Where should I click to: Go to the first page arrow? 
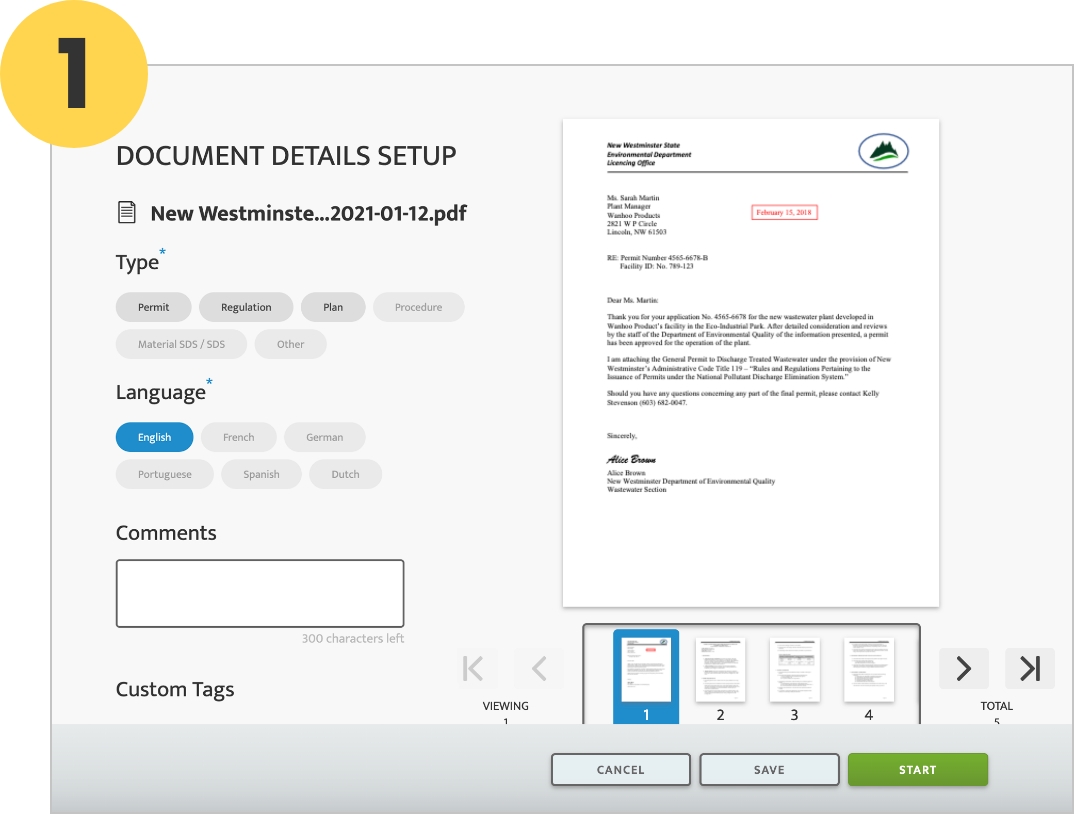coord(477,668)
